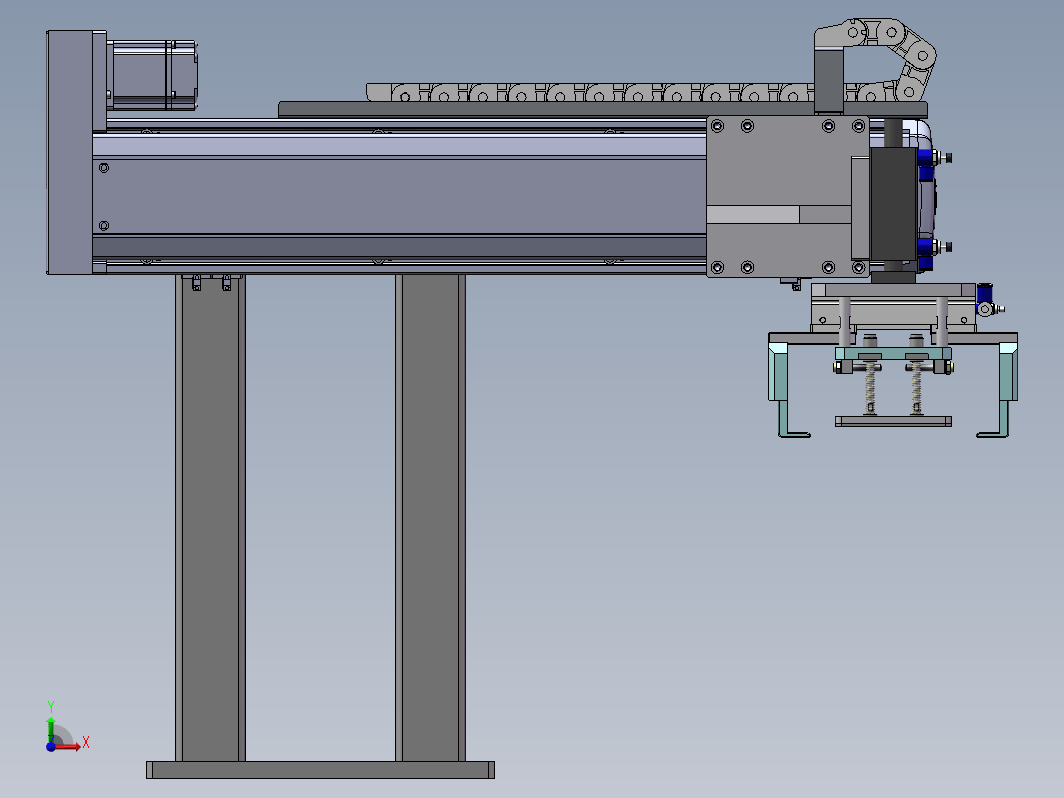Screen dimensions: 1064x798
Task: Click the red X axis arrow of the triad
Action: pos(69,746)
